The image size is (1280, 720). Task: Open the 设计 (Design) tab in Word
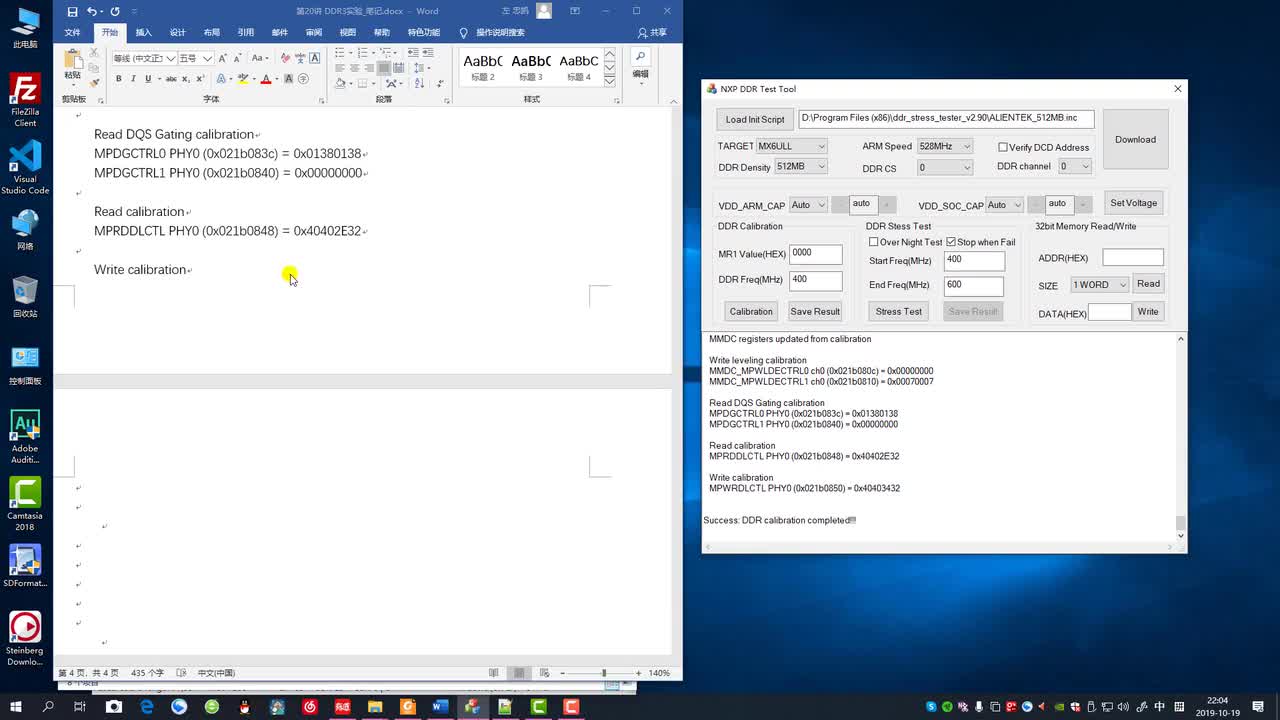tap(178, 32)
